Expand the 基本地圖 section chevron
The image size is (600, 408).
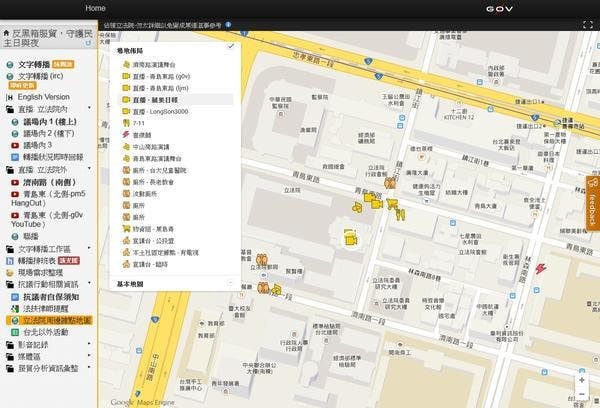coord(230,284)
